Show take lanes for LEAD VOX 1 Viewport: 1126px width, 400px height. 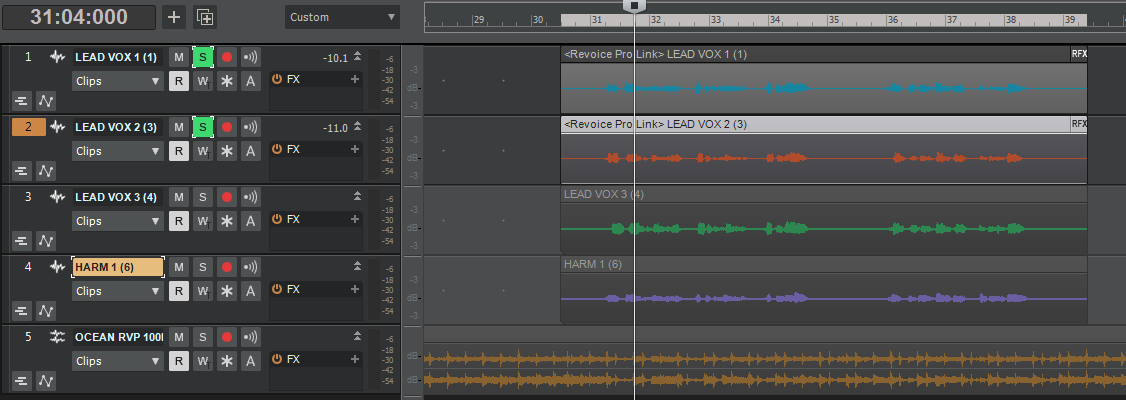coord(22,100)
